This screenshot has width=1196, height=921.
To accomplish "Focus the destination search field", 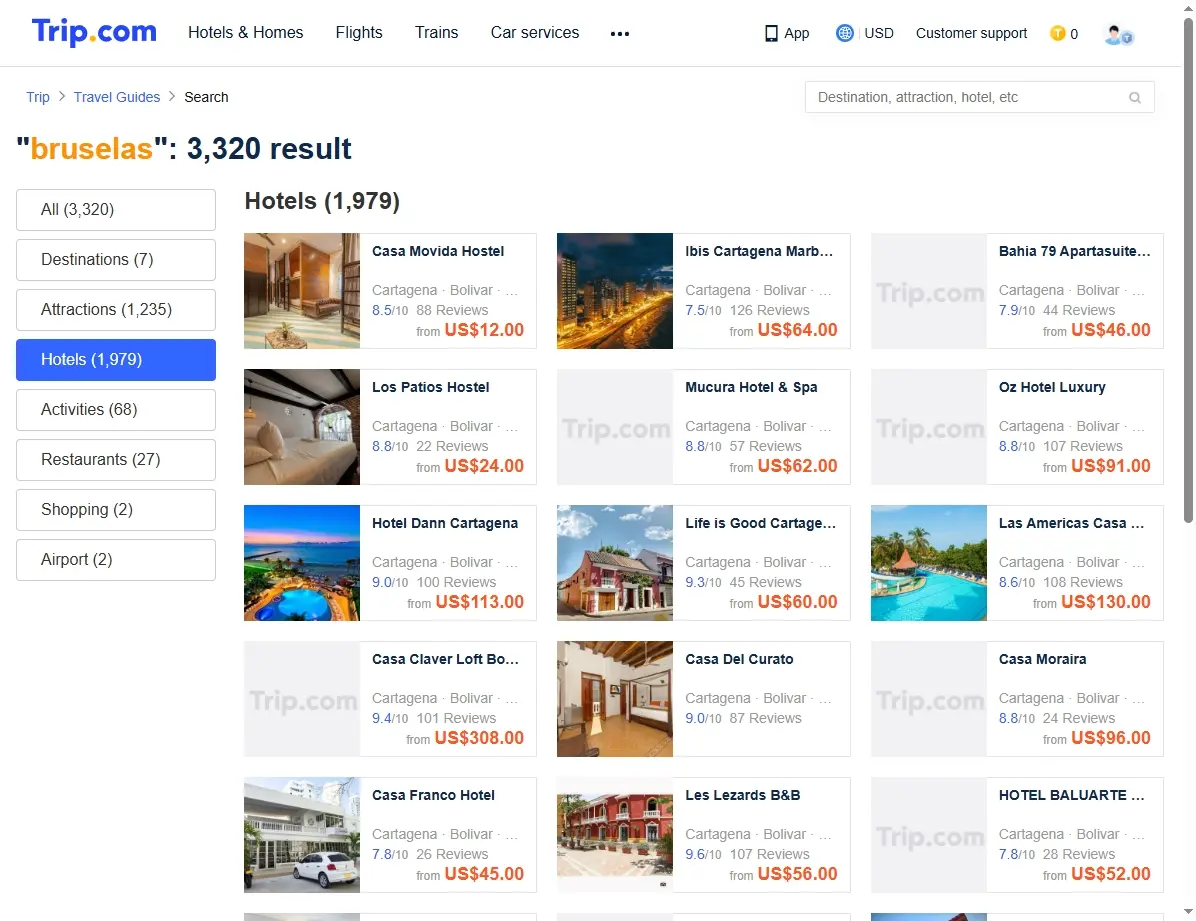I will pos(979,98).
